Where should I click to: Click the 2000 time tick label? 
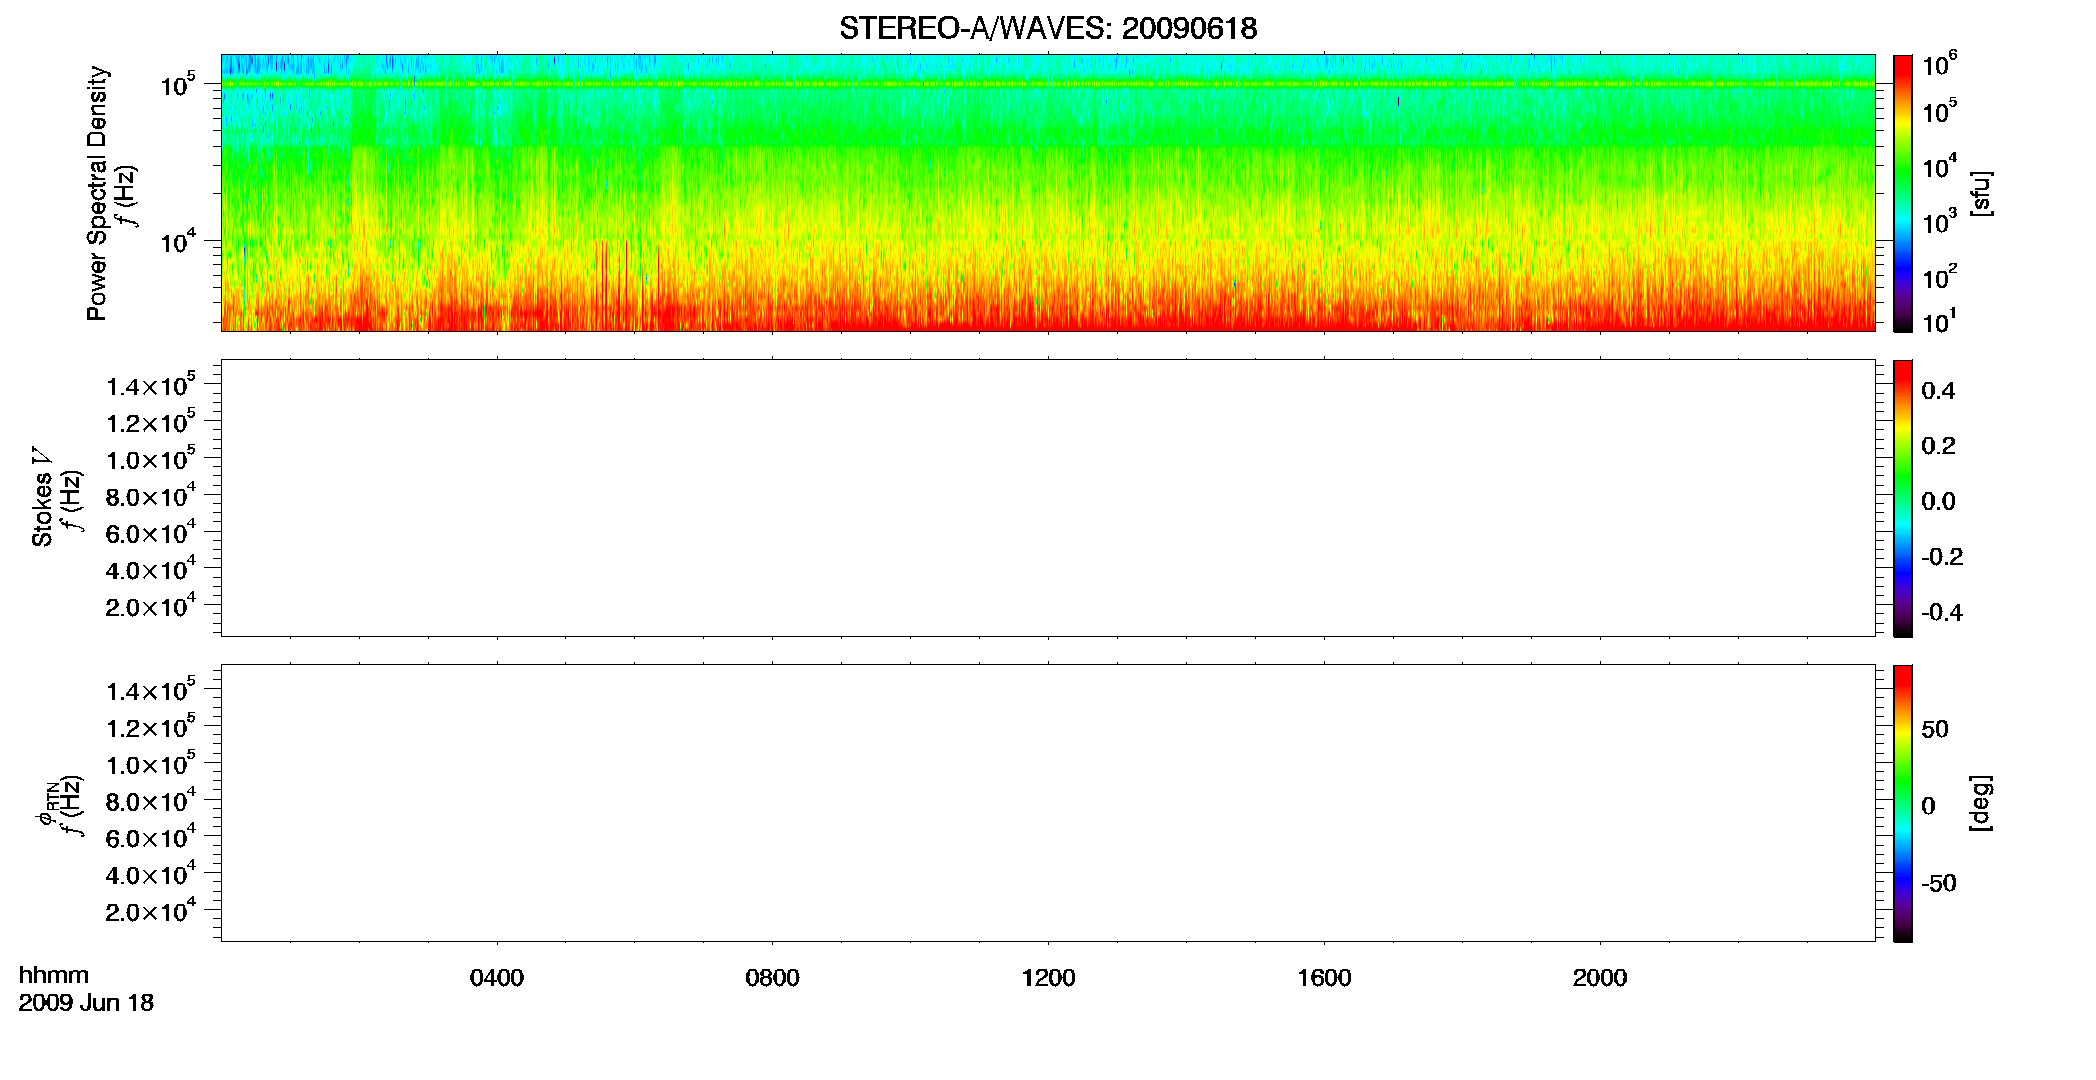pyautogui.click(x=1600, y=978)
